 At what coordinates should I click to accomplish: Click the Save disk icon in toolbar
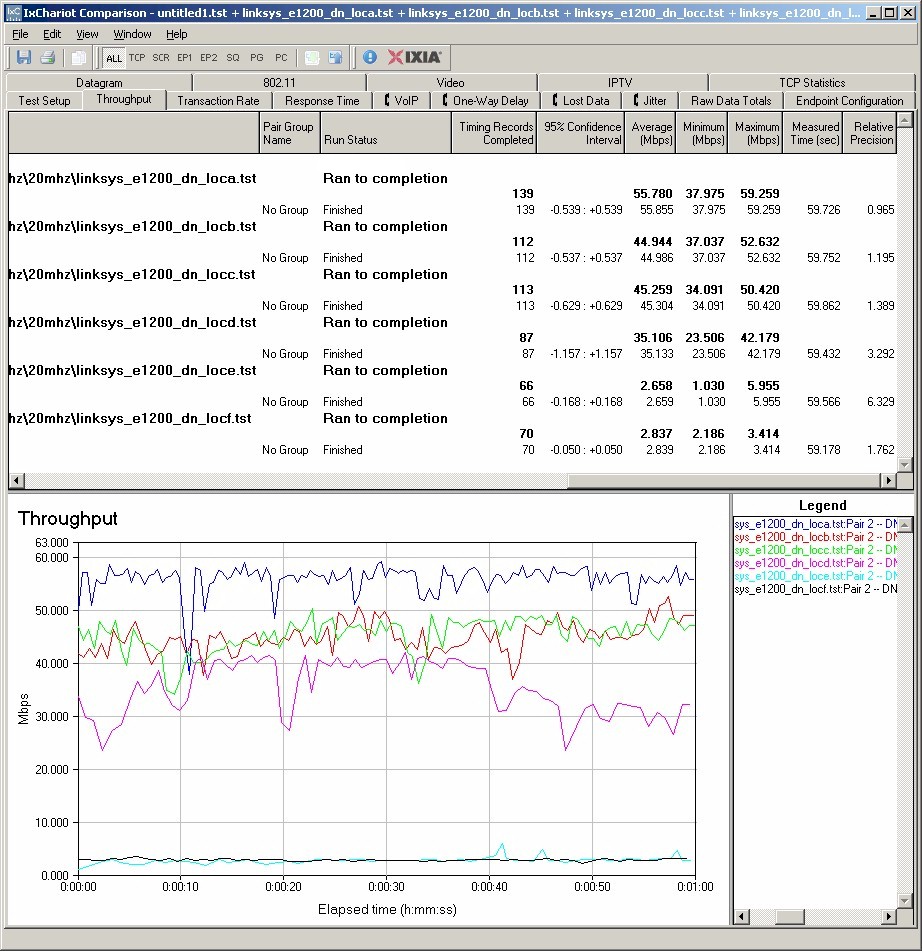click(x=24, y=58)
